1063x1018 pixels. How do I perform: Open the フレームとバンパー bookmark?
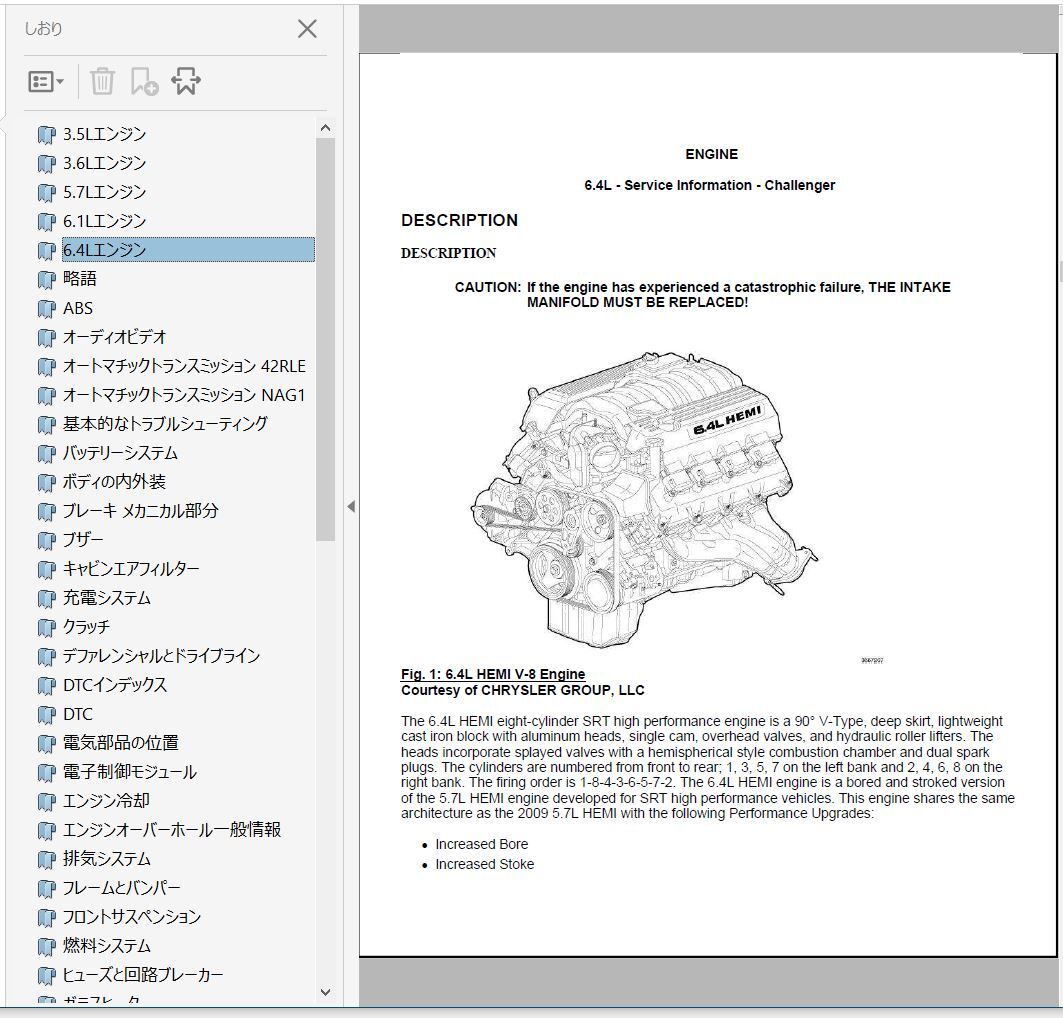click(x=122, y=888)
